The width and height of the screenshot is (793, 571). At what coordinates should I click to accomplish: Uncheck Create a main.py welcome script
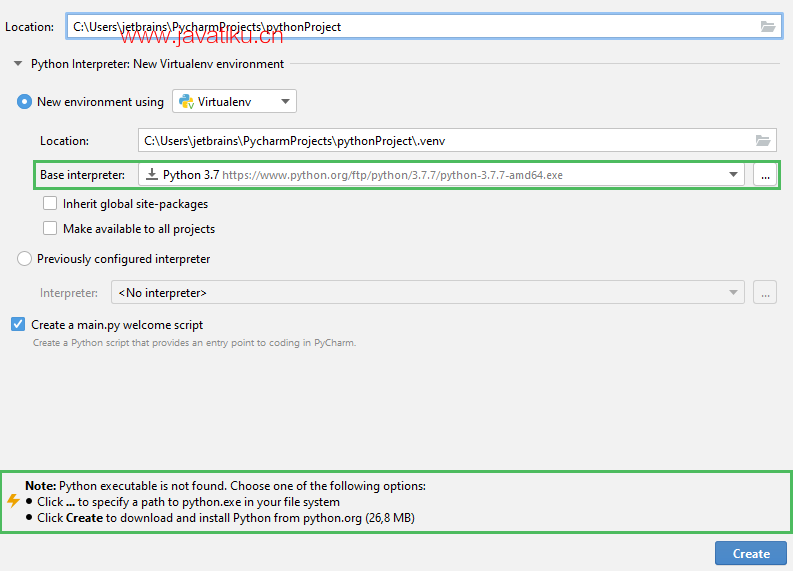[18, 324]
